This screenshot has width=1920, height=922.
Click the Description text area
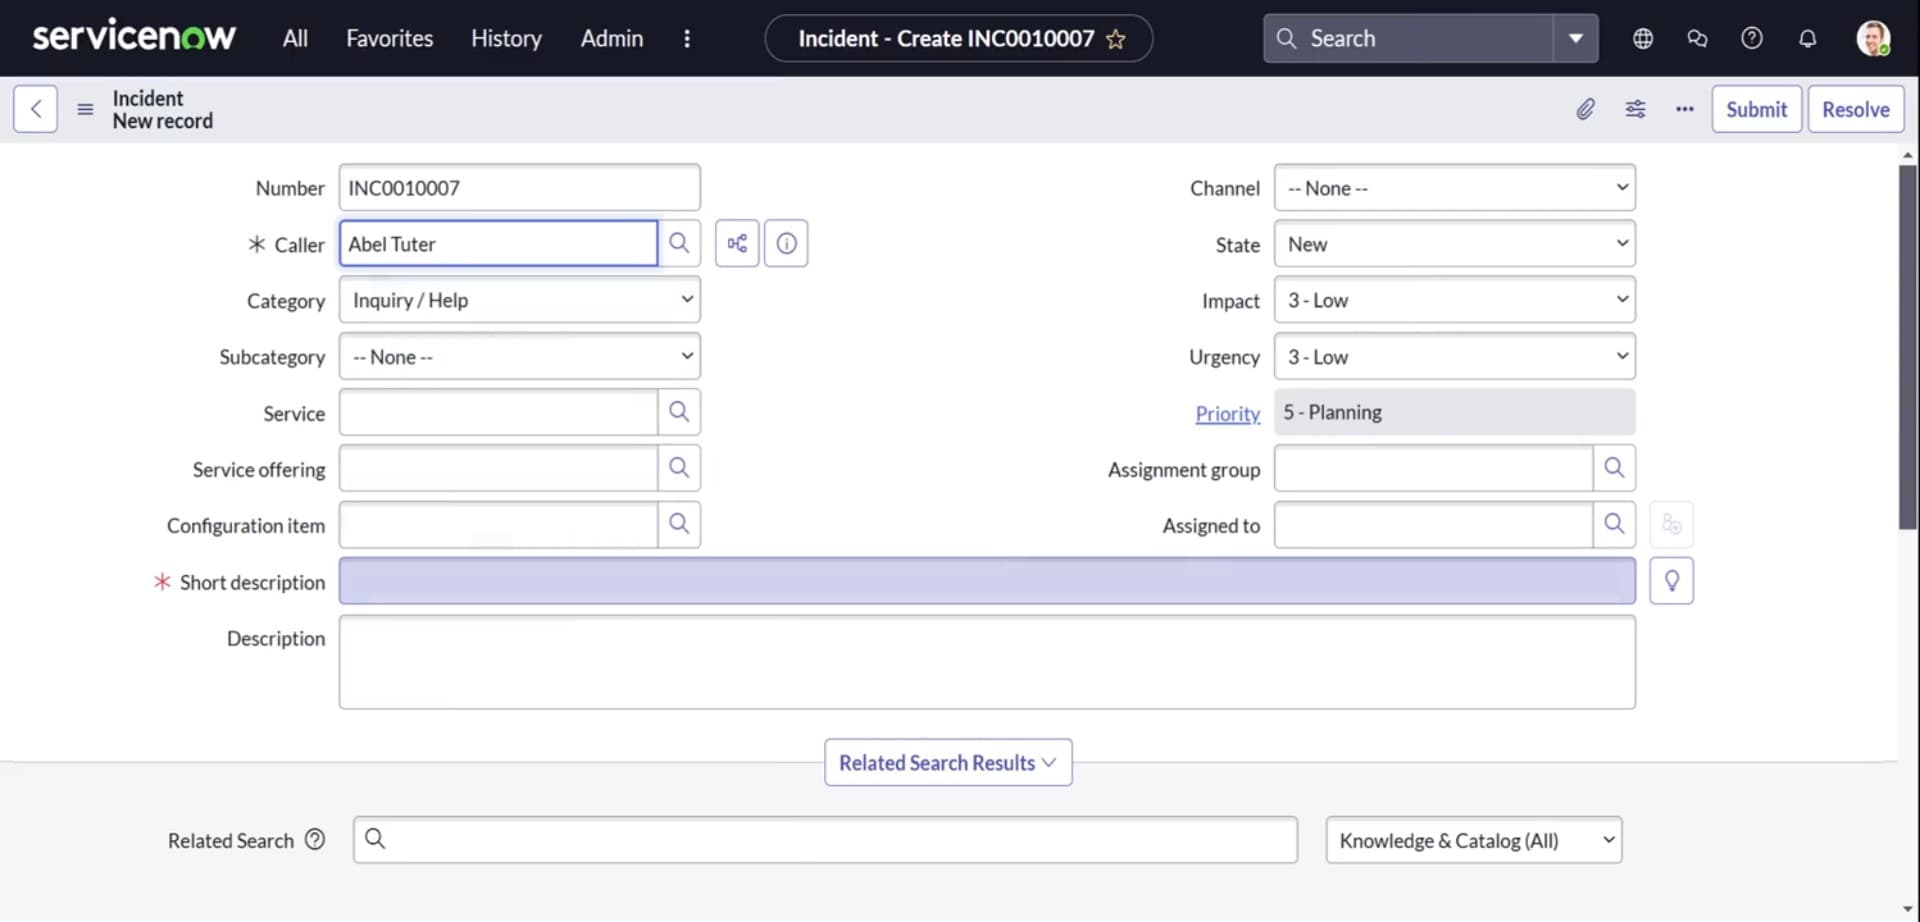987,662
